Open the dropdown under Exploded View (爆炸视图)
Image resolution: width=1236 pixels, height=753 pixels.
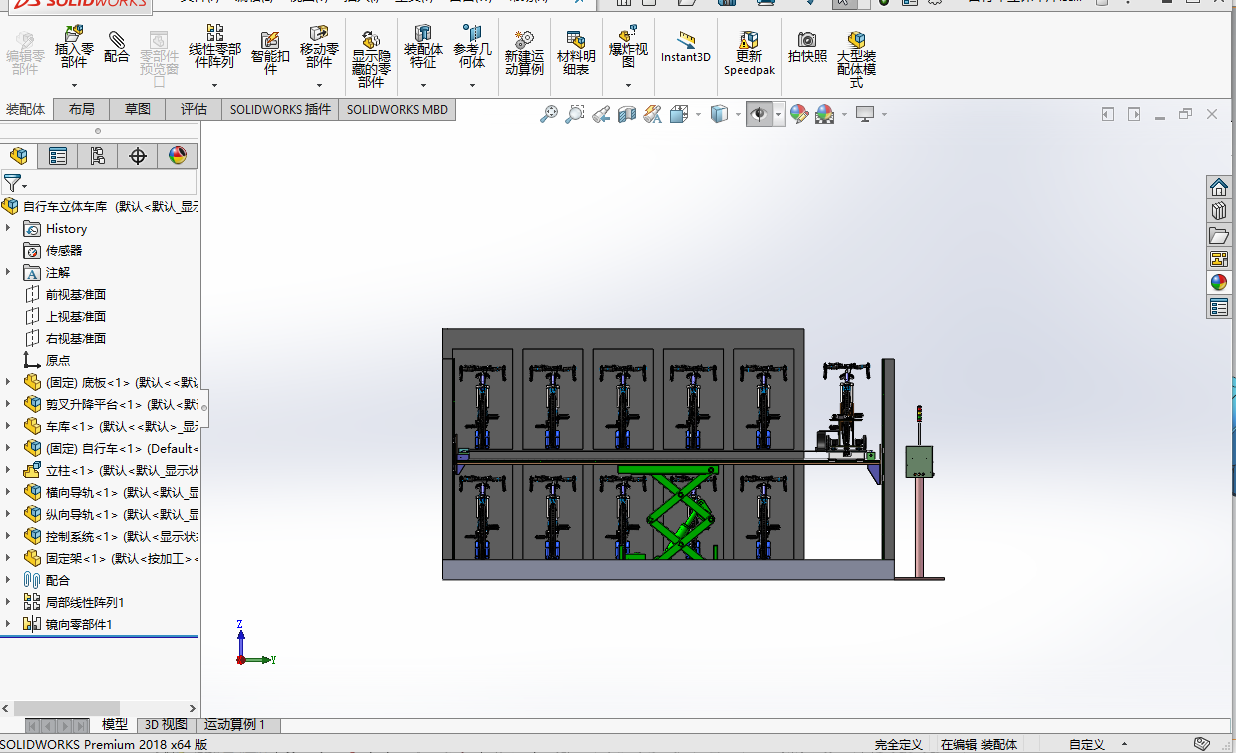(x=628, y=85)
